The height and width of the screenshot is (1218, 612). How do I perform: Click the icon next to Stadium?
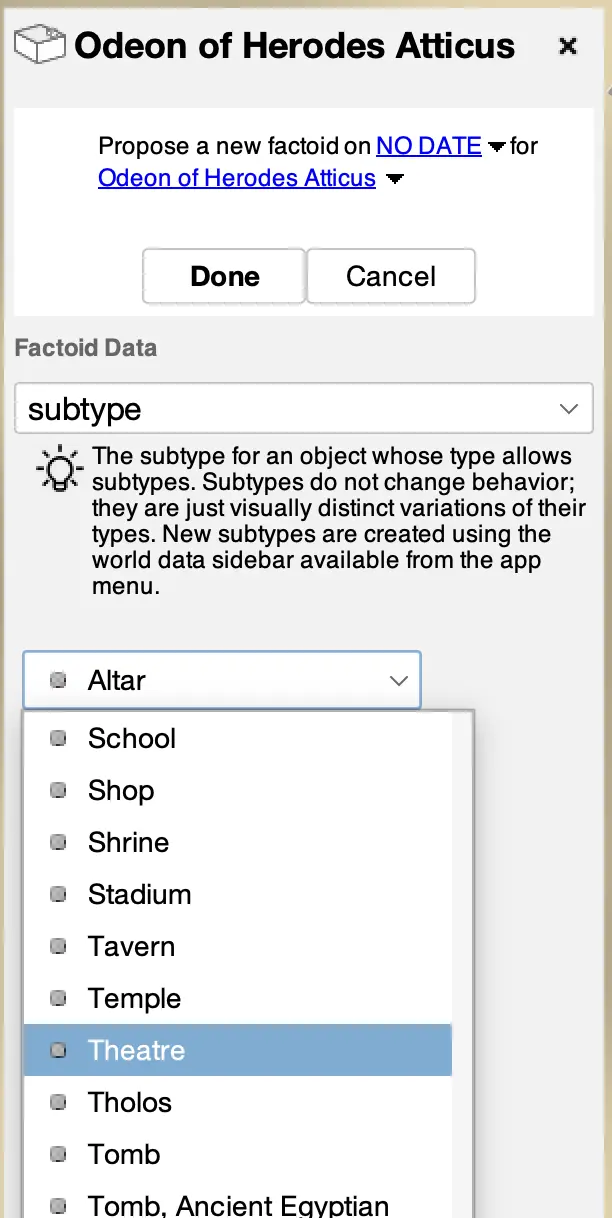click(x=58, y=895)
